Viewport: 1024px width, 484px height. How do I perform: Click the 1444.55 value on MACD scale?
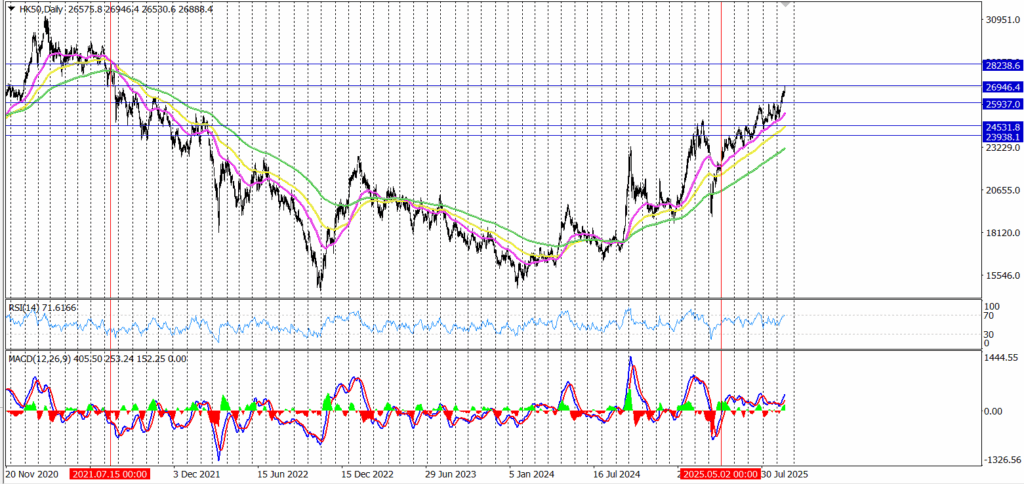tap(1001, 357)
